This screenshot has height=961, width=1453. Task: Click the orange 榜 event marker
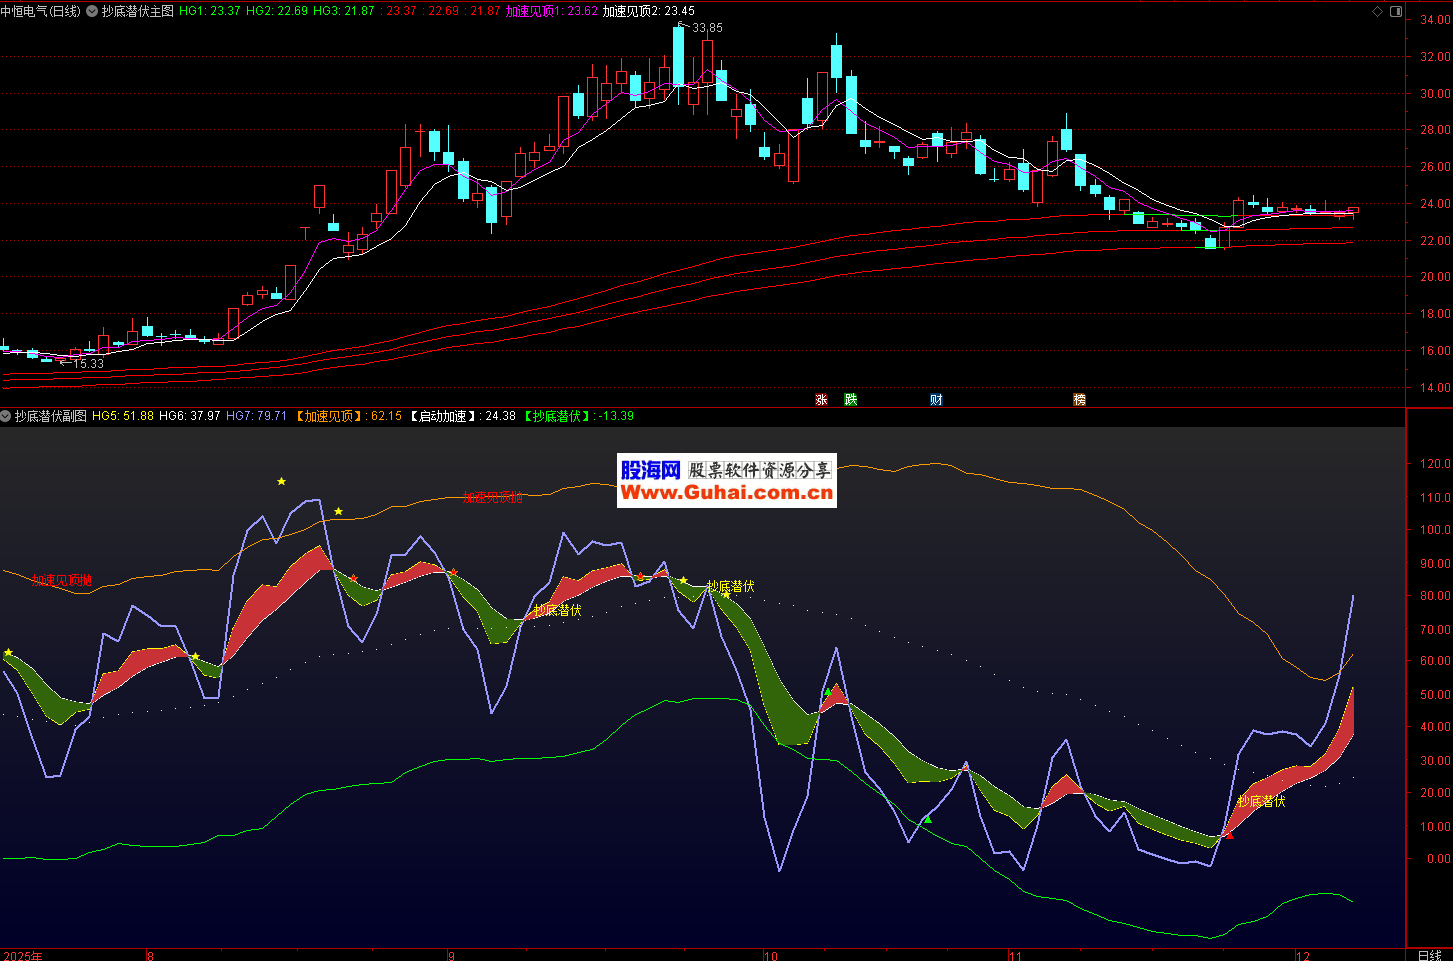1079,400
